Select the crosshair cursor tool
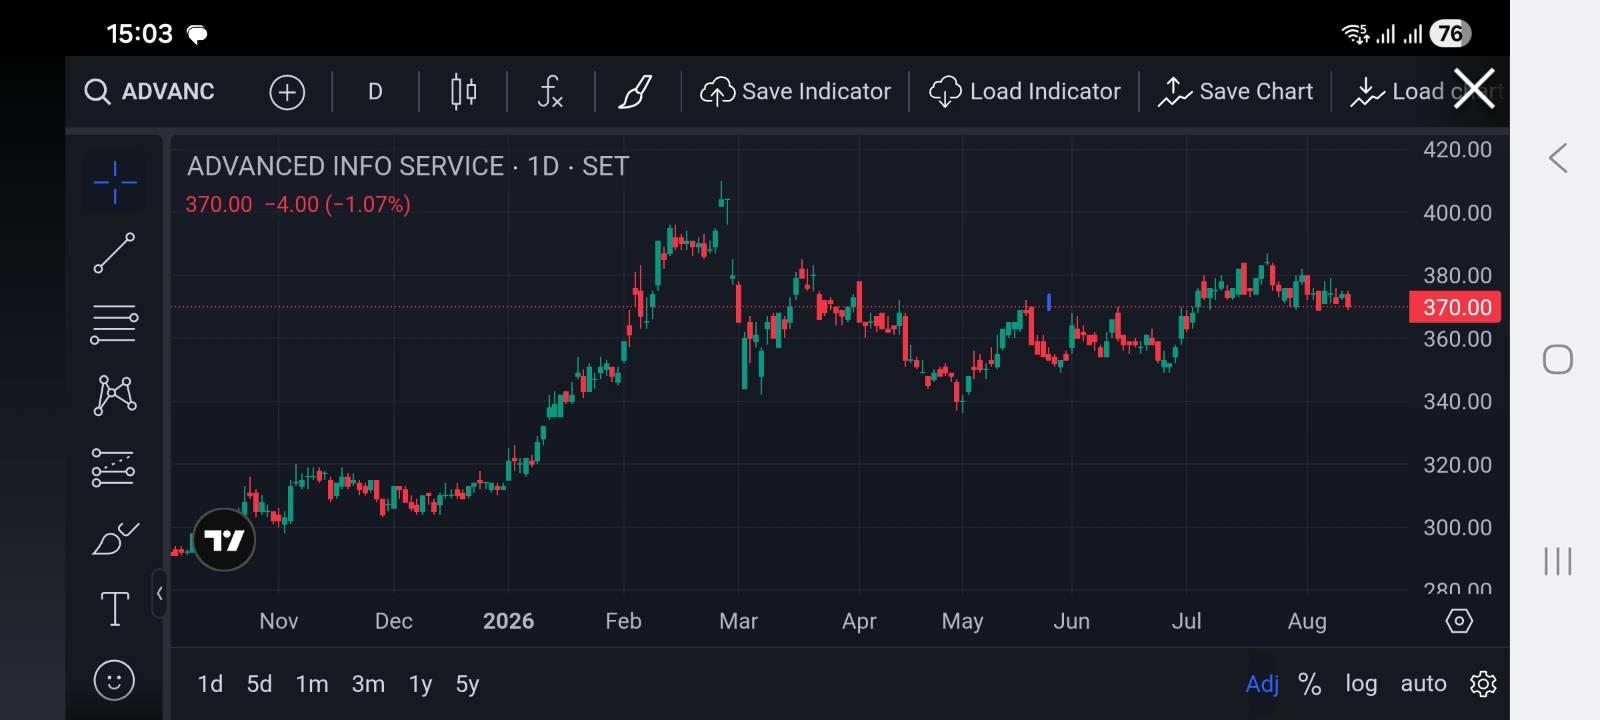This screenshot has height=720, width=1600. pyautogui.click(x=115, y=182)
